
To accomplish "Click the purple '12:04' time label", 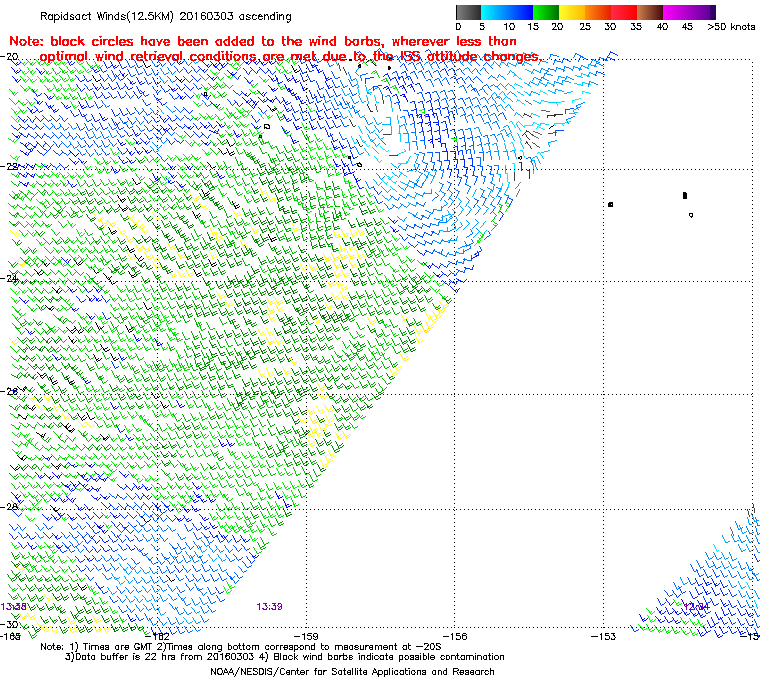I will tap(696, 606).
